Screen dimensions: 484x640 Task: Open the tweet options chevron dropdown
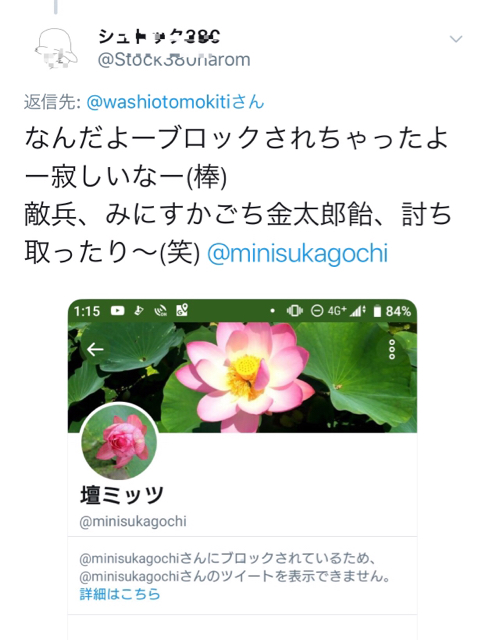[456, 39]
